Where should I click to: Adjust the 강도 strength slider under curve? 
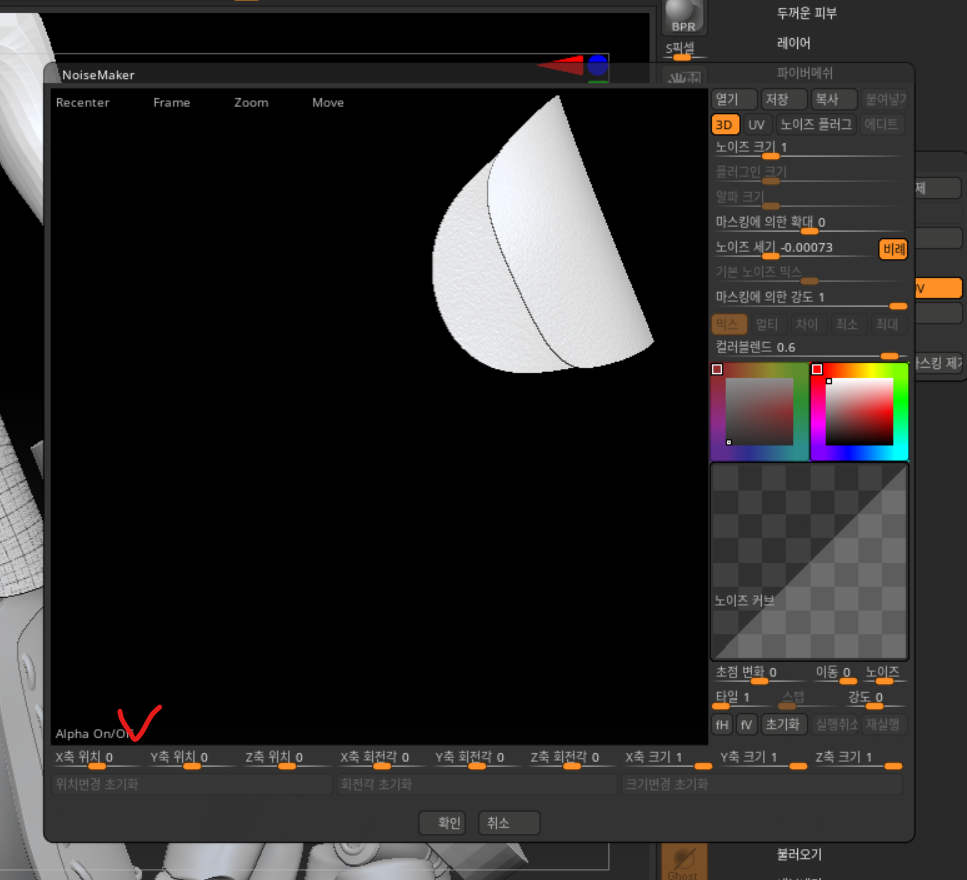876,699
